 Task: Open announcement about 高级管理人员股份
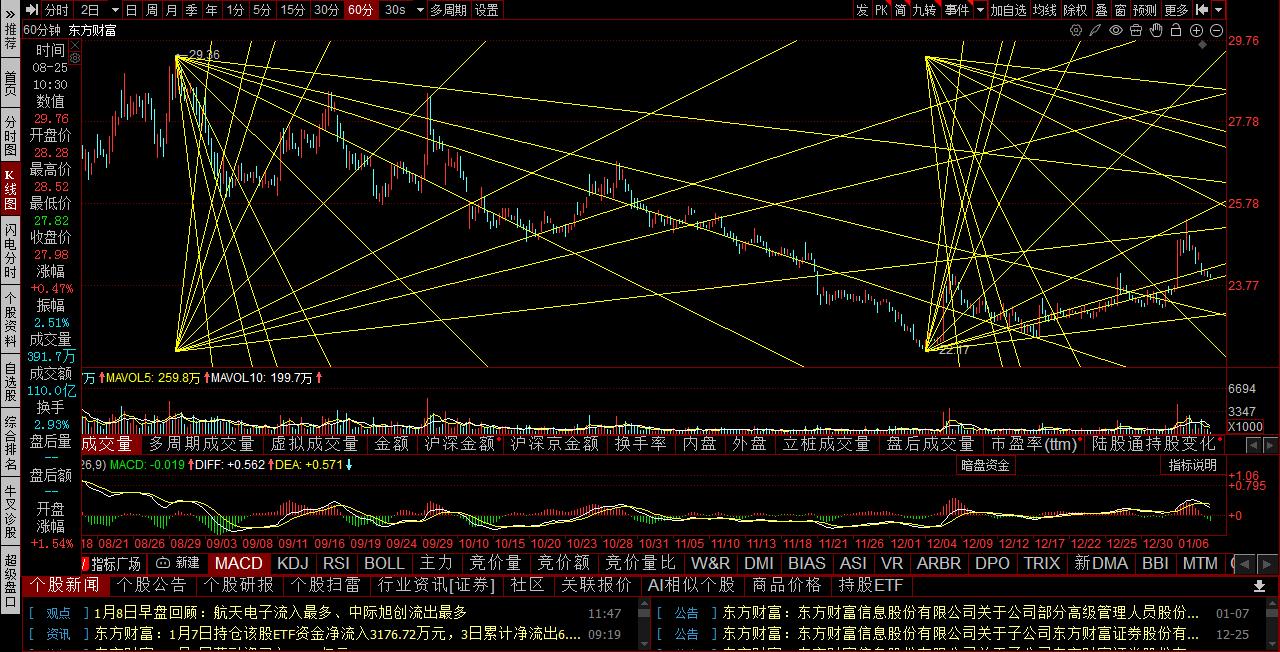[x=961, y=613]
